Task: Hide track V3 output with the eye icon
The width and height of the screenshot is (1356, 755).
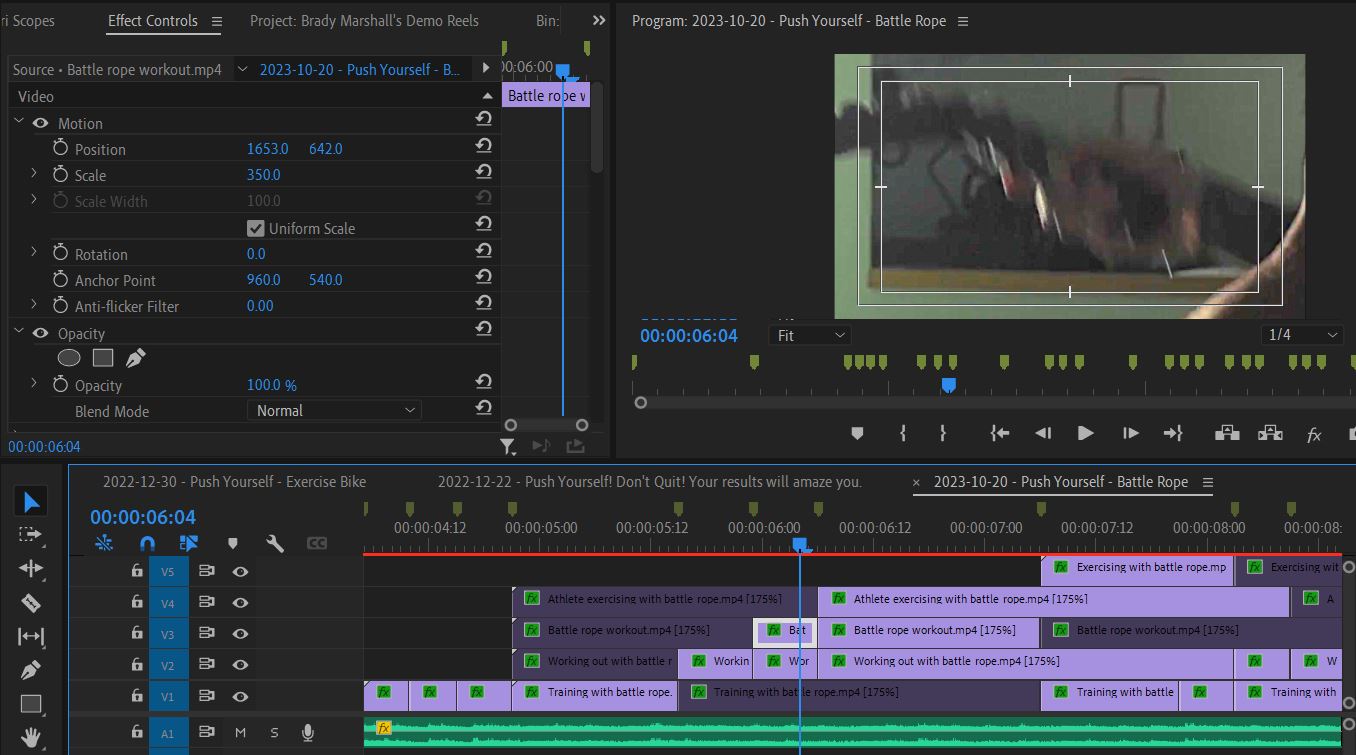Action: point(240,633)
